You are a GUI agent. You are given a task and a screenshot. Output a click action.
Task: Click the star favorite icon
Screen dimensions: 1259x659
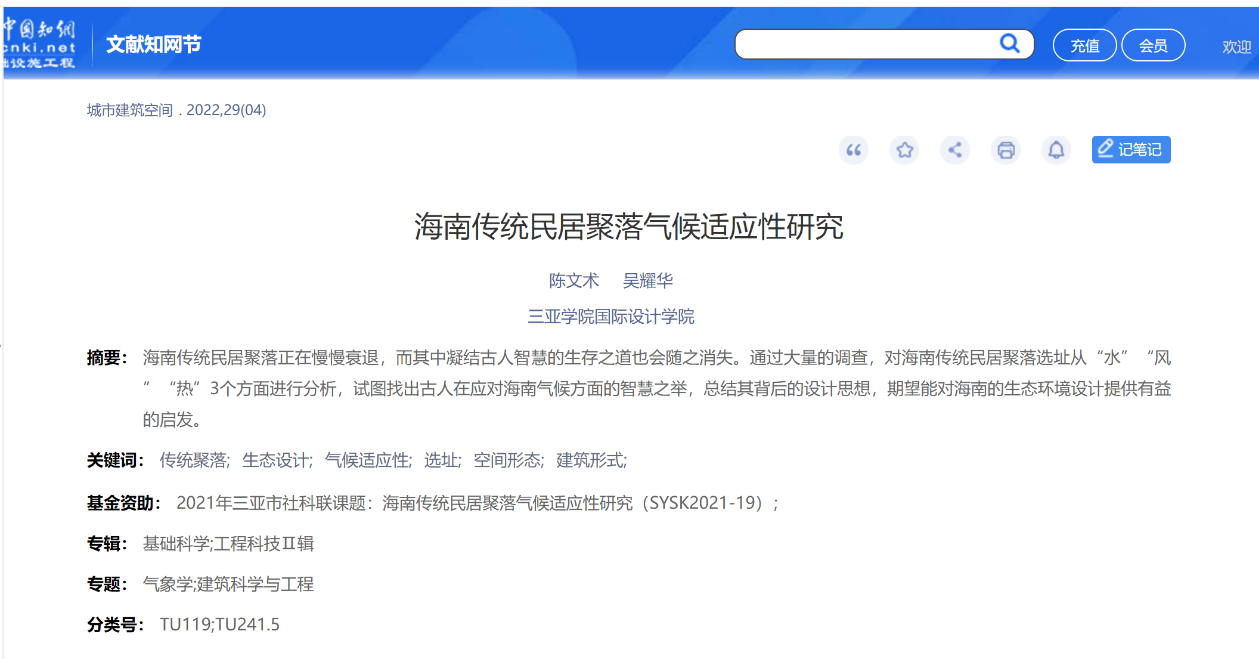click(x=905, y=150)
